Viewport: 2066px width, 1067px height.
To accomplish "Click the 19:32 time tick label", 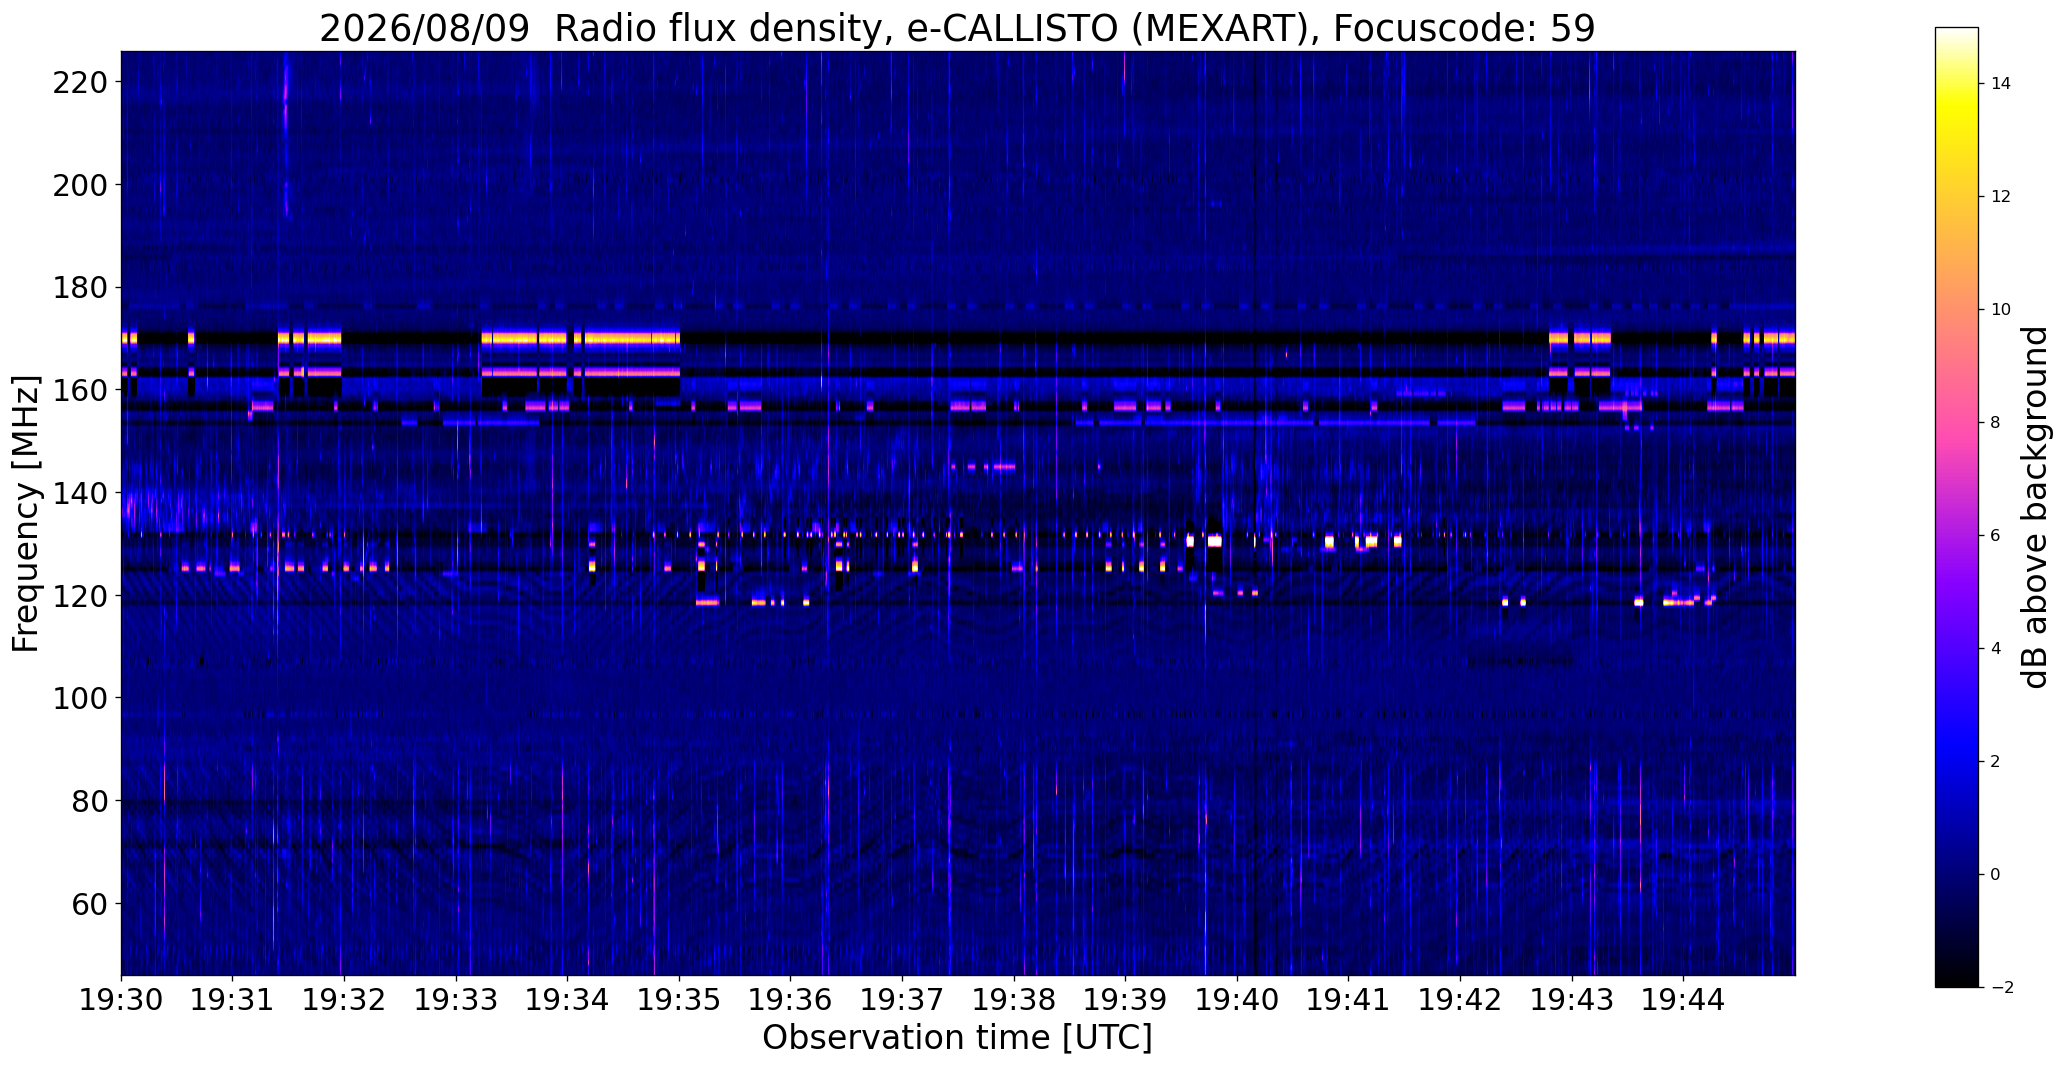I will click(x=344, y=999).
